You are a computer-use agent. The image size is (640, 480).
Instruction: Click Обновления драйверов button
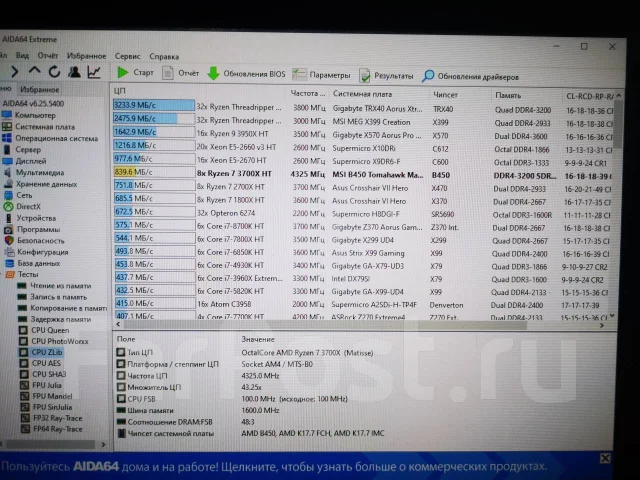click(x=470, y=76)
